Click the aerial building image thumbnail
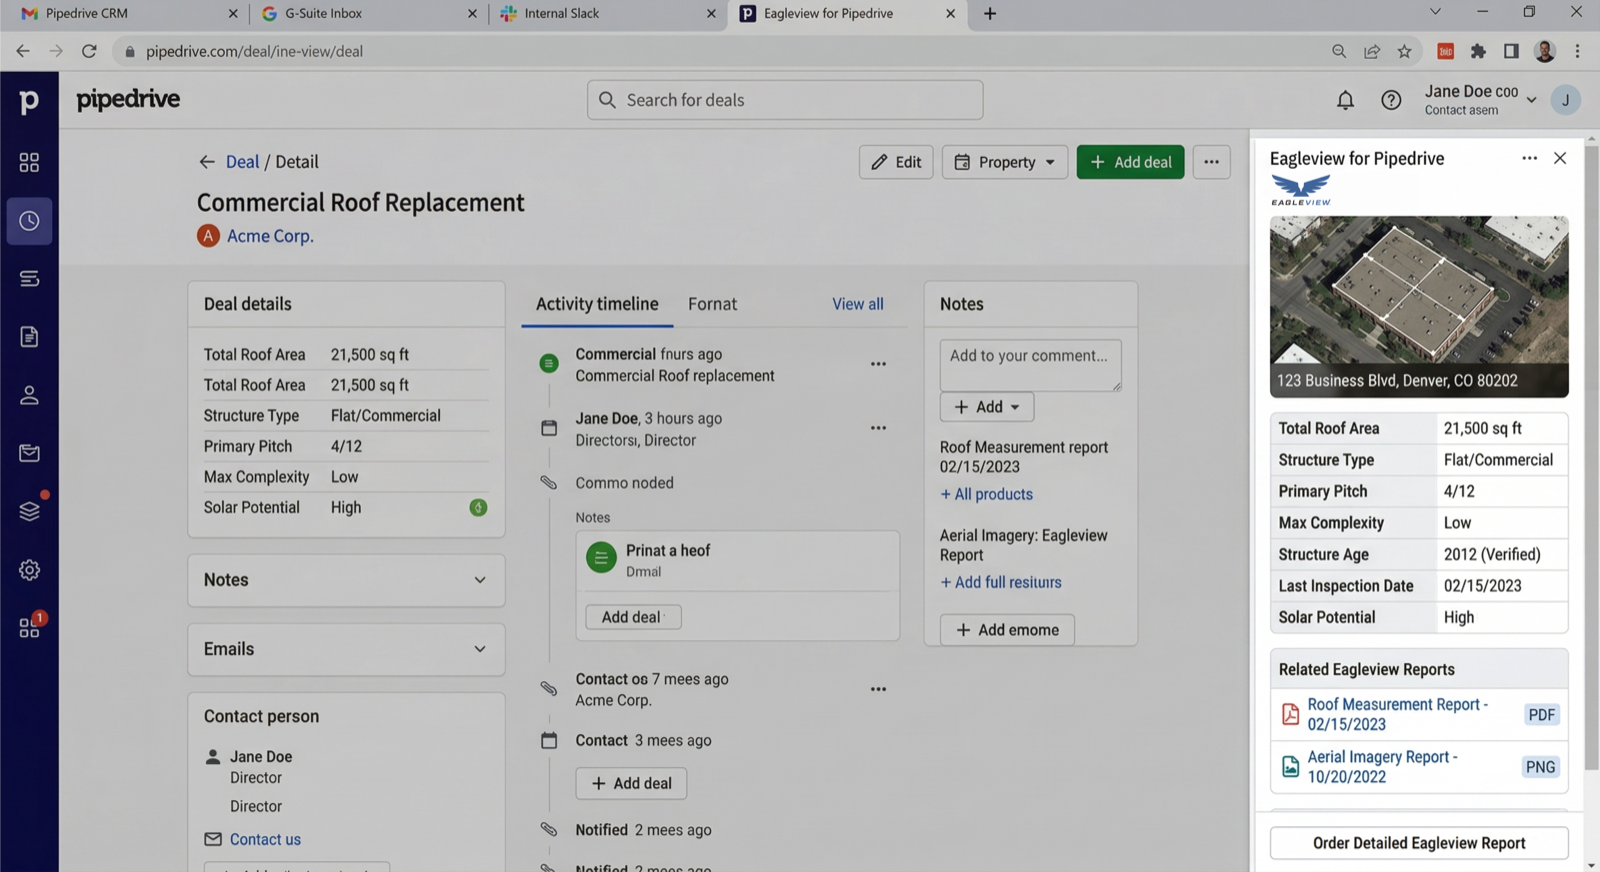The height and width of the screenshot is (872, 1600). [1419, 307]
